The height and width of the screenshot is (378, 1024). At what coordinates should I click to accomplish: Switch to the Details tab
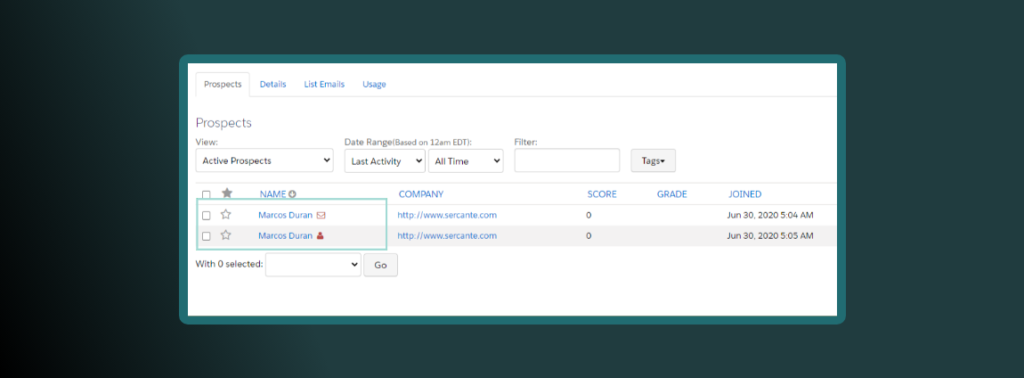[273, 84]
